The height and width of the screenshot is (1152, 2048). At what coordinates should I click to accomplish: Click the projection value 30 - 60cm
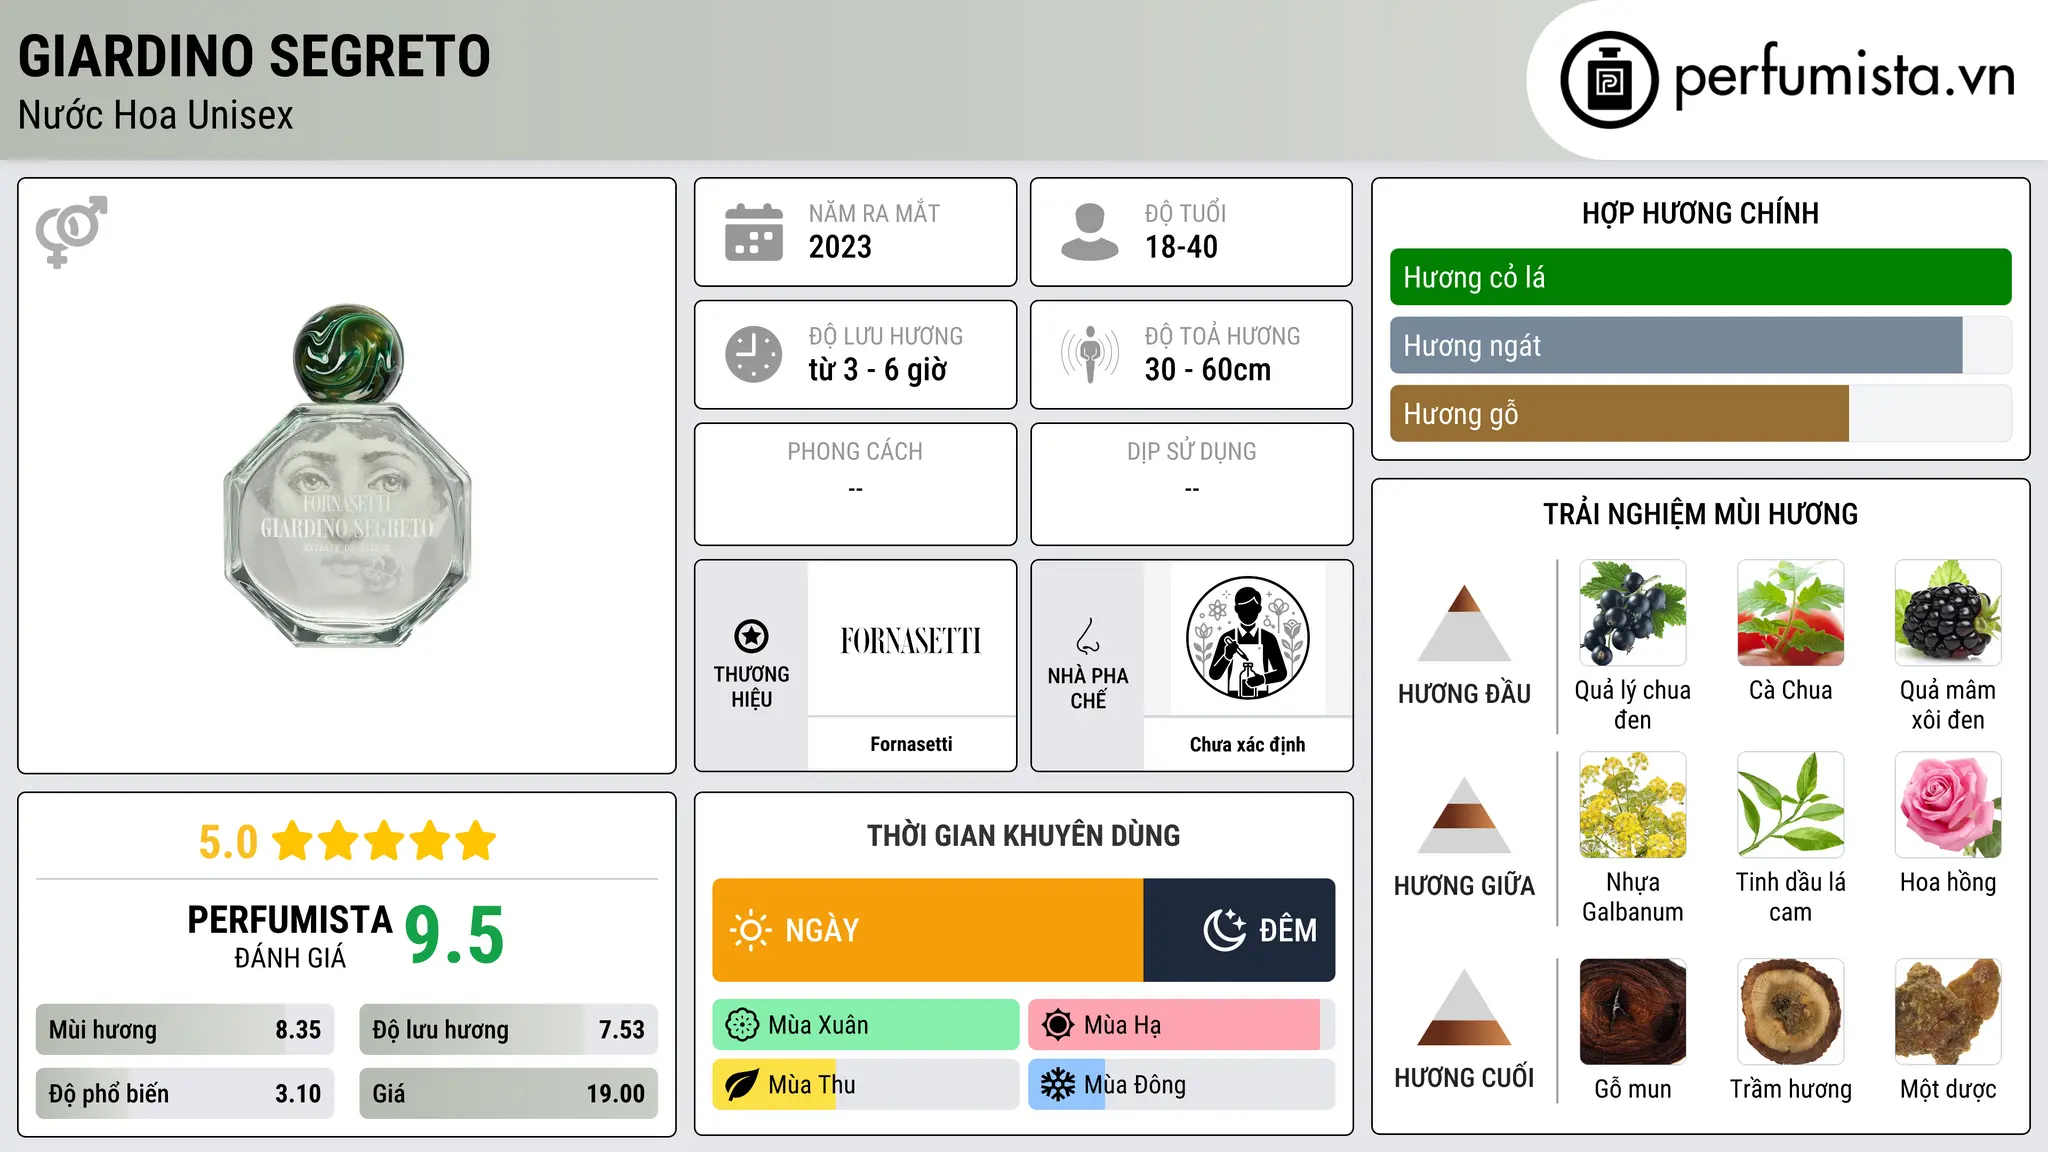pos(1208,370)
